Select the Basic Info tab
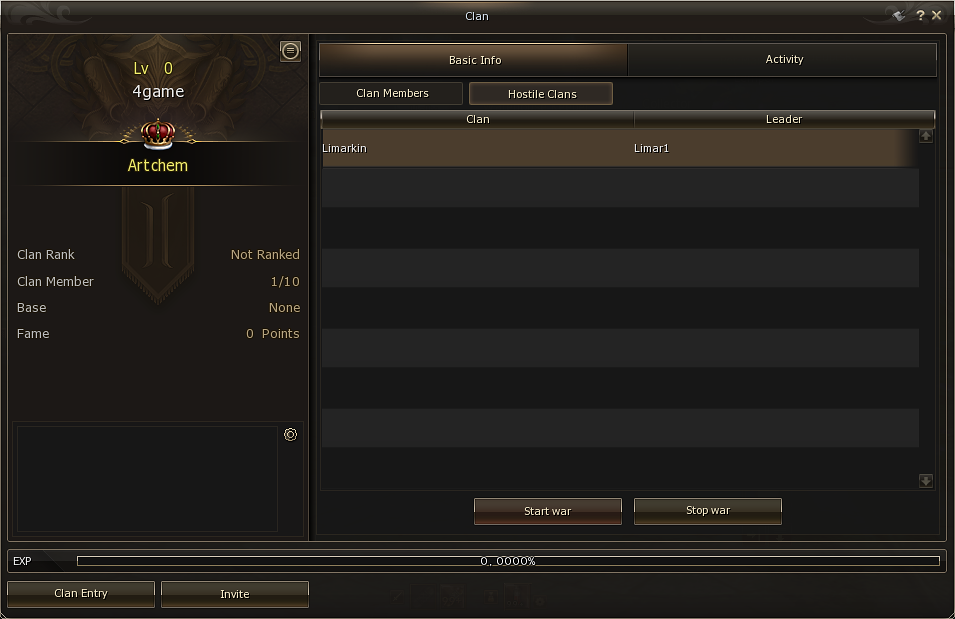Viewport: 955px width, 619px height. [473, 59]
